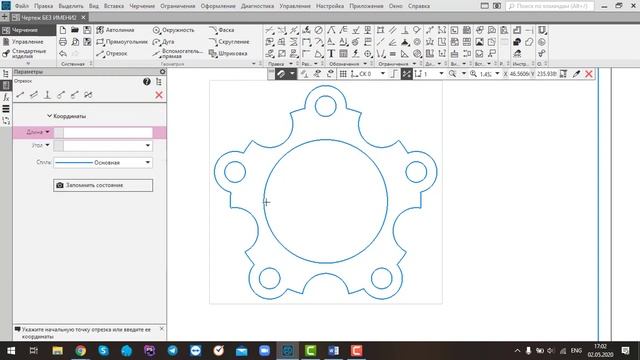Click the red X stop command button
The width and height of the screenshot is (640, 360).
[589, 74]
